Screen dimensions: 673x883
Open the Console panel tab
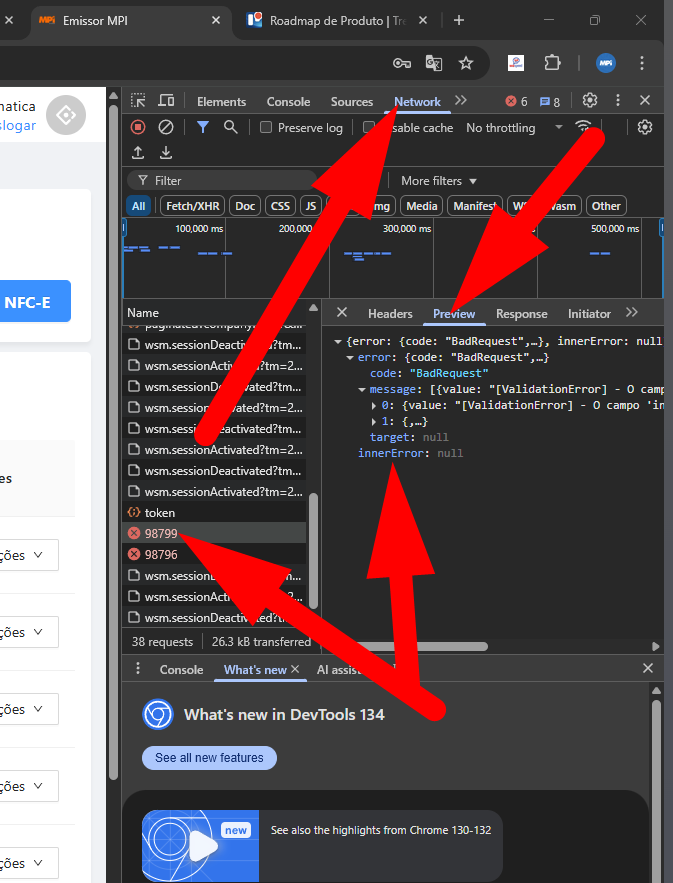tap(288, 101)
